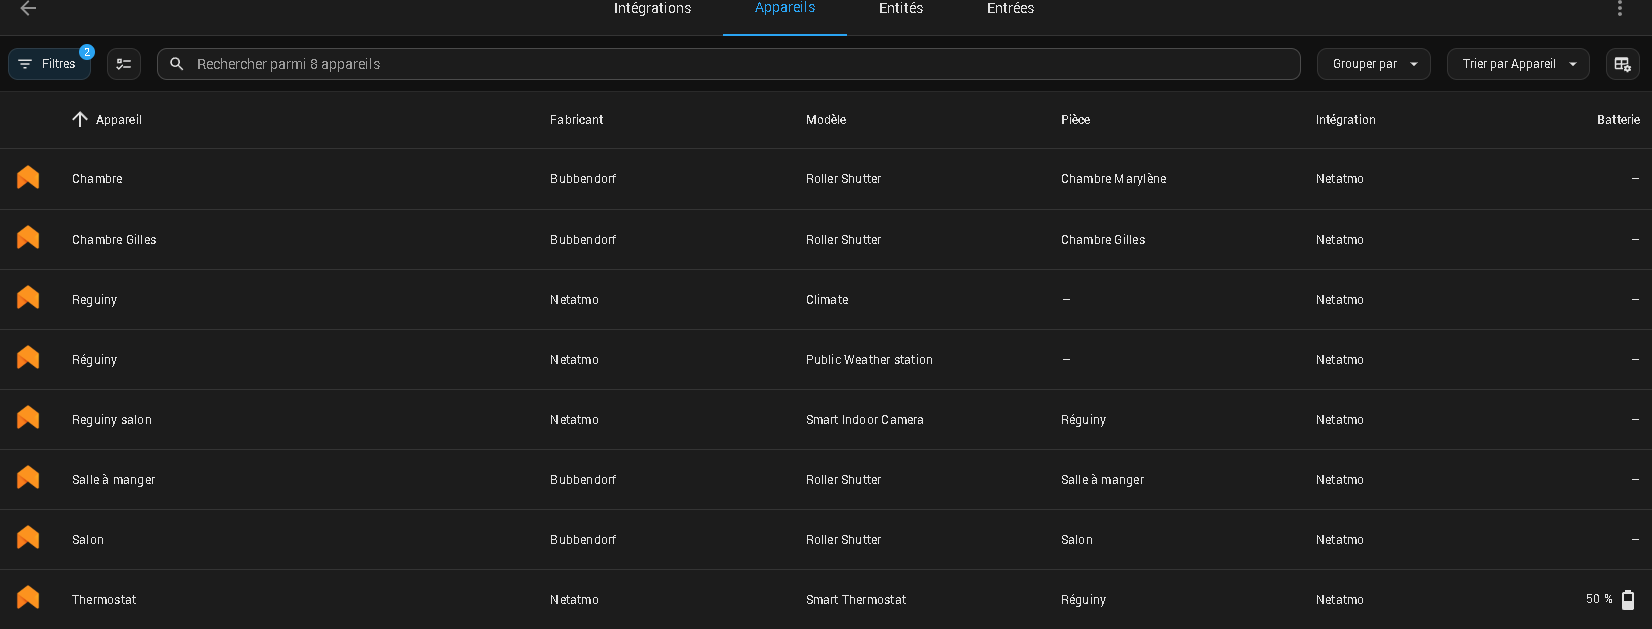Click the Netatmo icon next to Thermostat
The width and height of the screenshot is (1652, 629).
pos(28,598)
